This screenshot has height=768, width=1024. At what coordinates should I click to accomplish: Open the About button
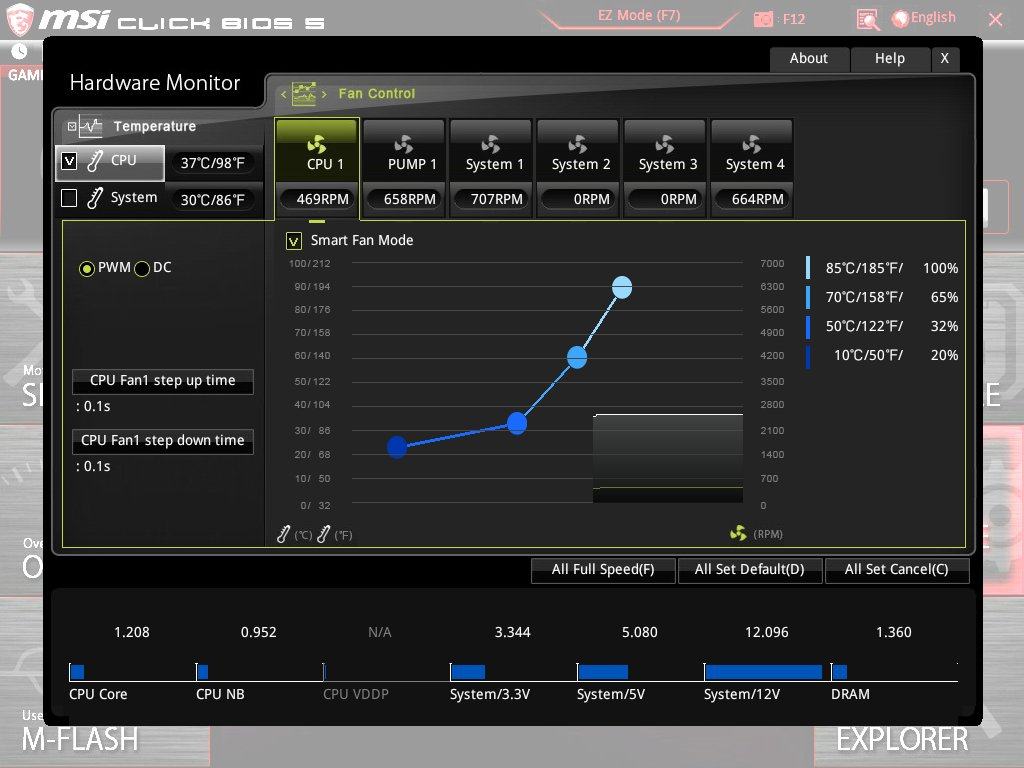point(808,59)
